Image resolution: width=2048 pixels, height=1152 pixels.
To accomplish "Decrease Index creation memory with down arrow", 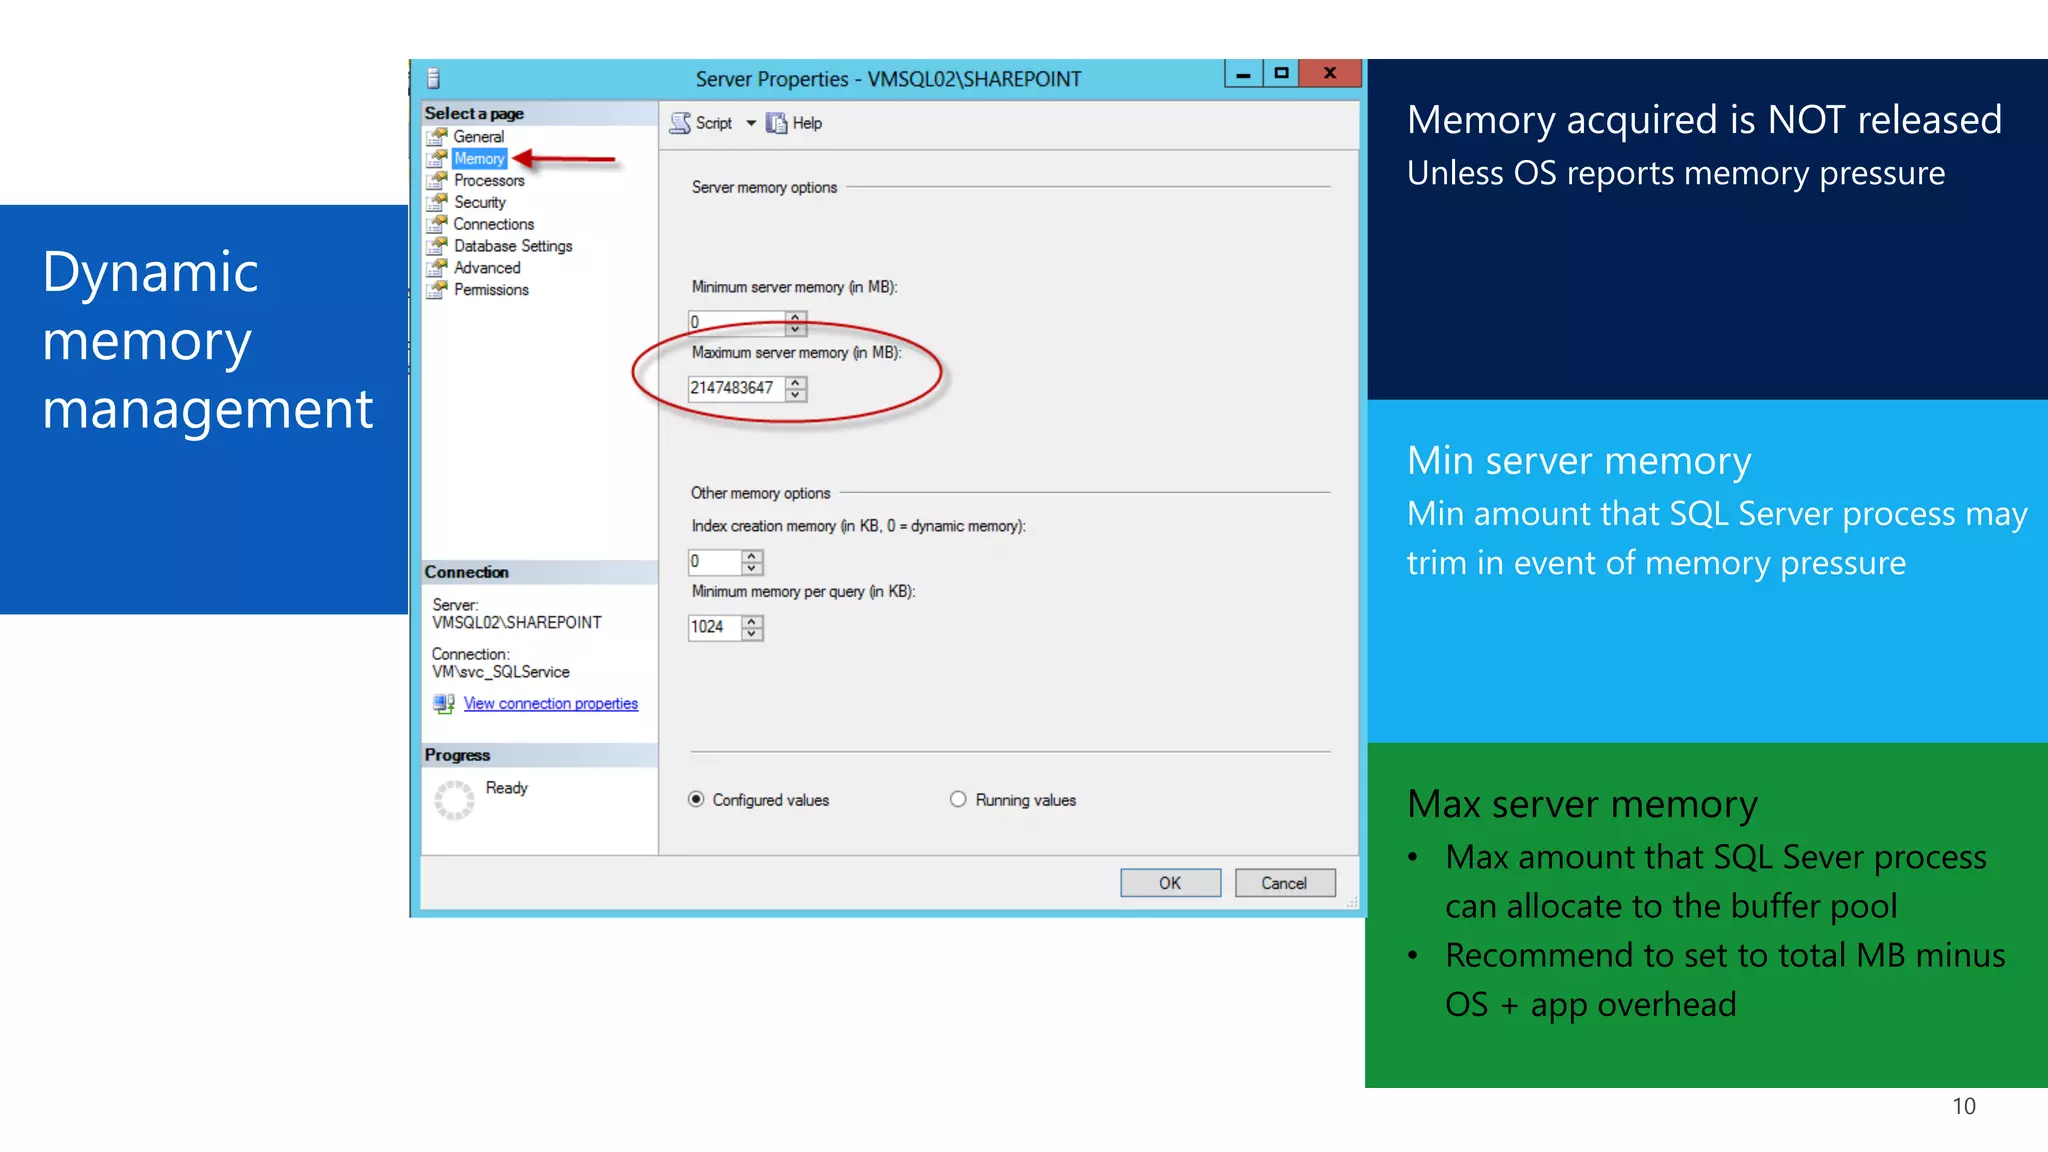I will point(752,568).
